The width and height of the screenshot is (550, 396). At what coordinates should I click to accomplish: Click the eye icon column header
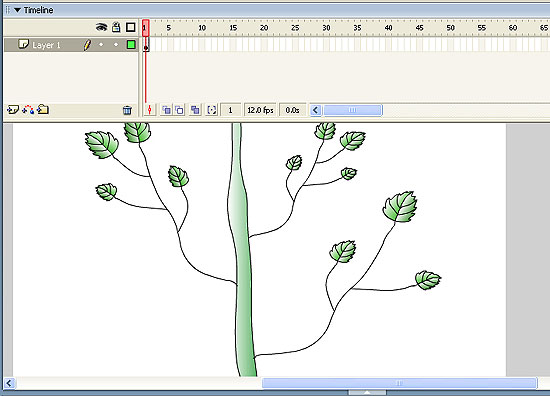pos(101,27)
